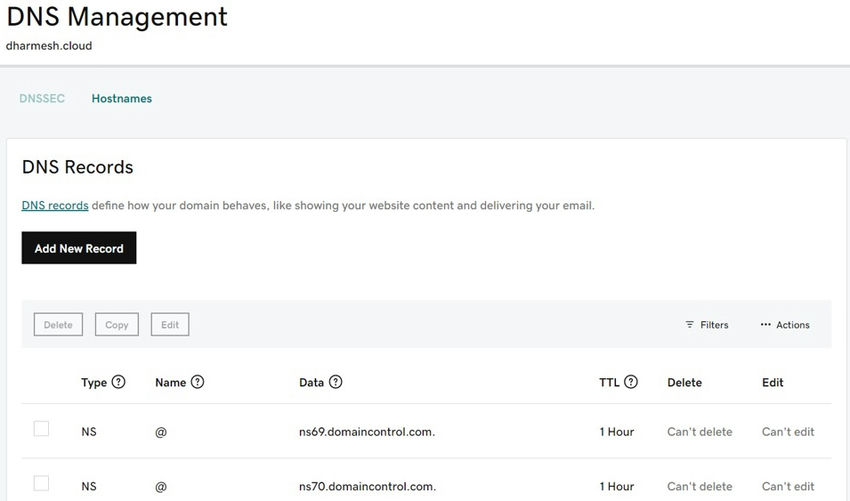This screenshot has height=501, width=850.
Task: Click the ns69.domaincontrol.com data value
Action: [x=367, y=432]
